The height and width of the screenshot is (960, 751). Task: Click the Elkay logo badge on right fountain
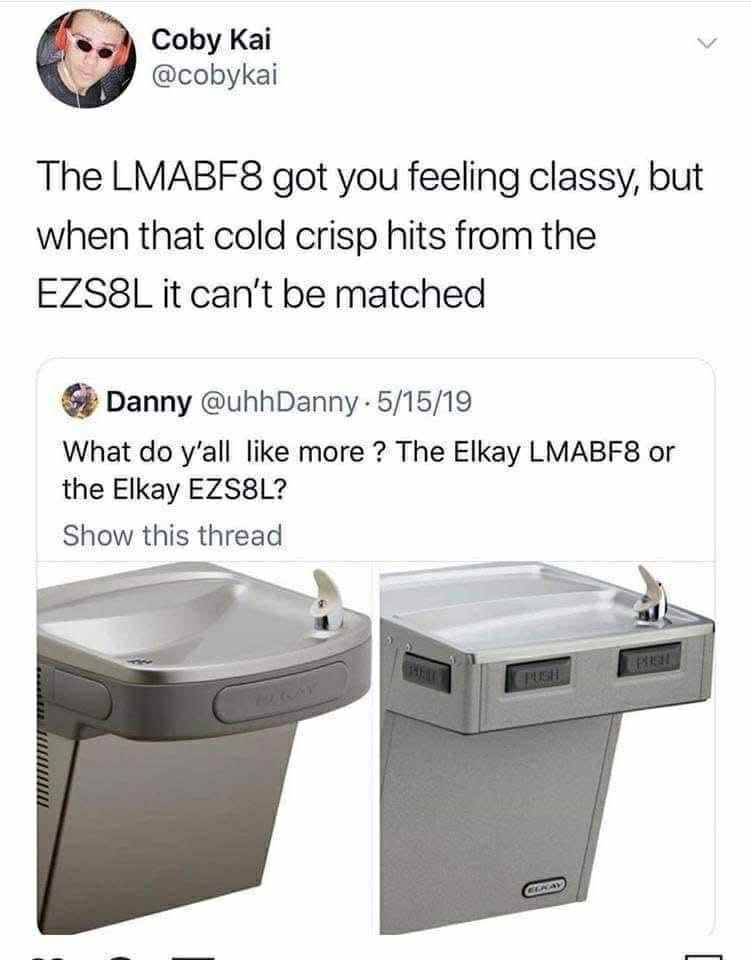(x=544, y=885)
